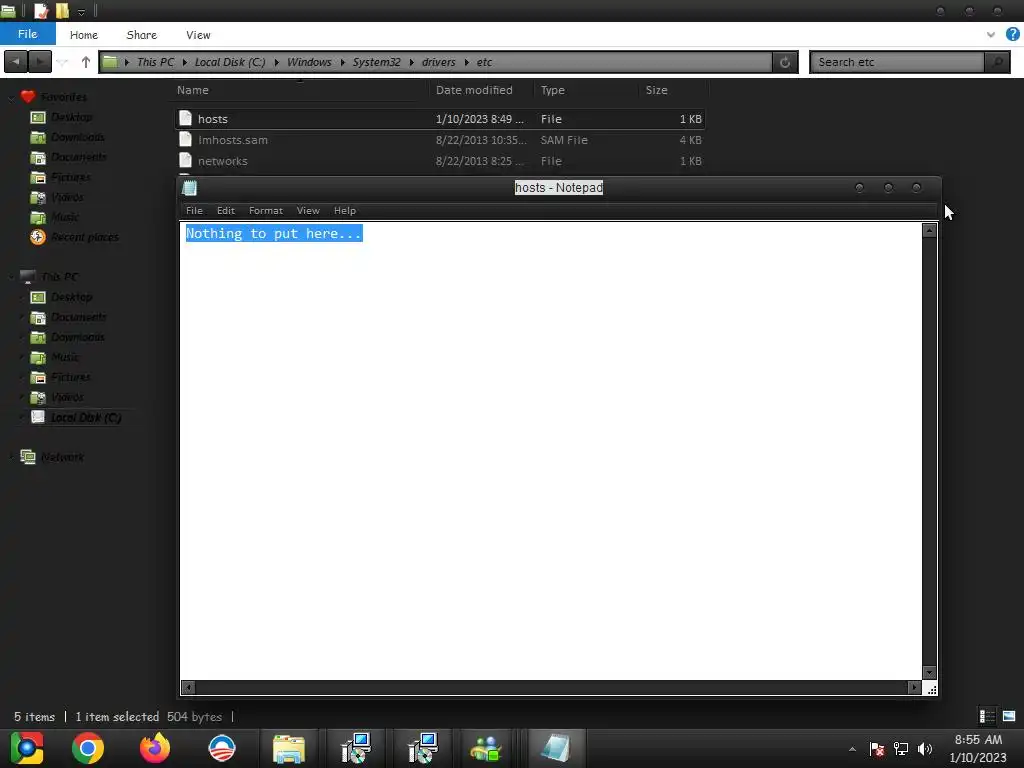The height and width of the screenshot is (768, 1024).
Task: Click the search magnifier icon
Action: point(998,62)
